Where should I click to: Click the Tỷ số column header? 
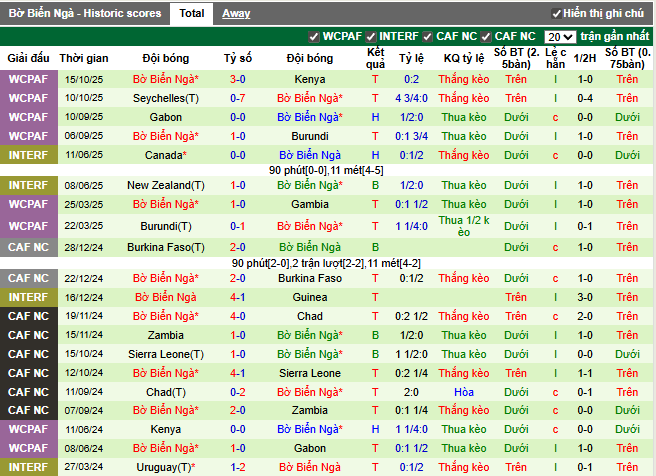[x=238, y=58]
